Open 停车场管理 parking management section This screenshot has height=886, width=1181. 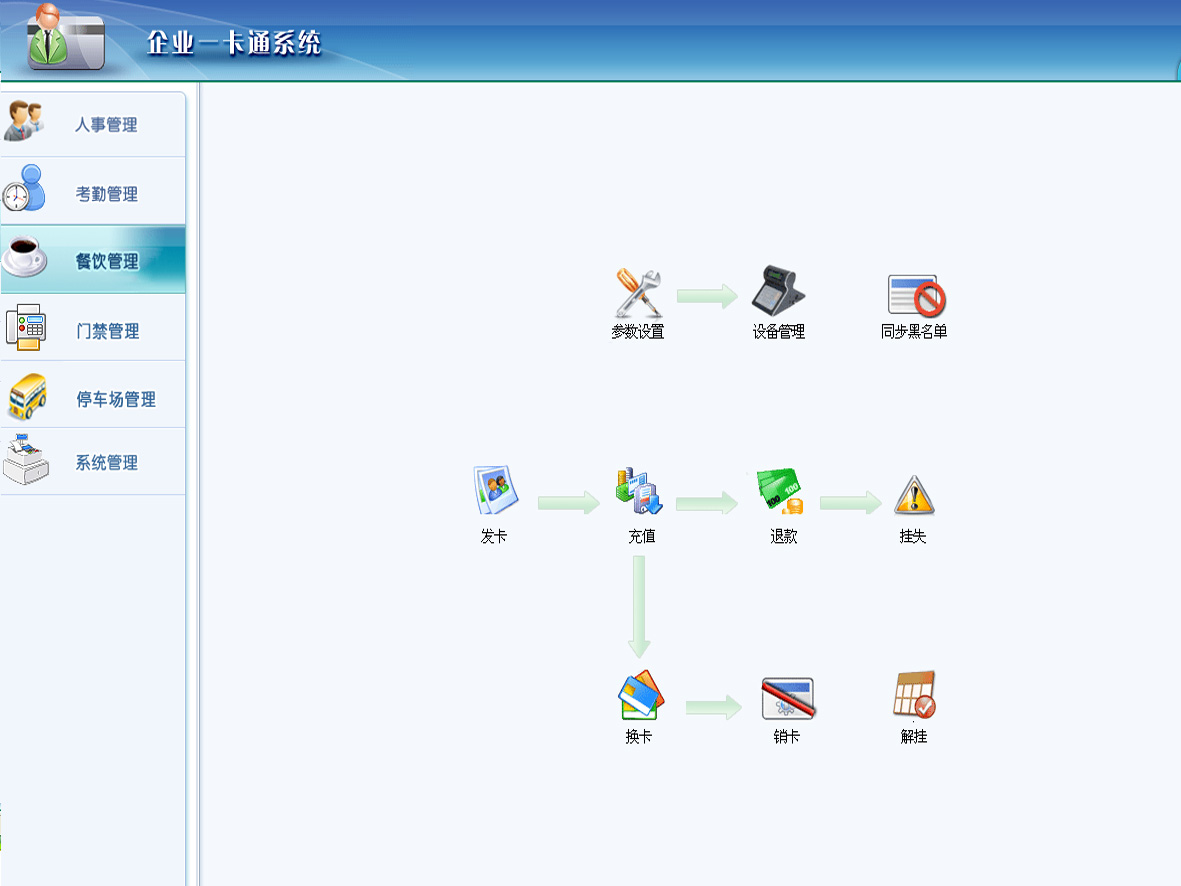[94, 399]
